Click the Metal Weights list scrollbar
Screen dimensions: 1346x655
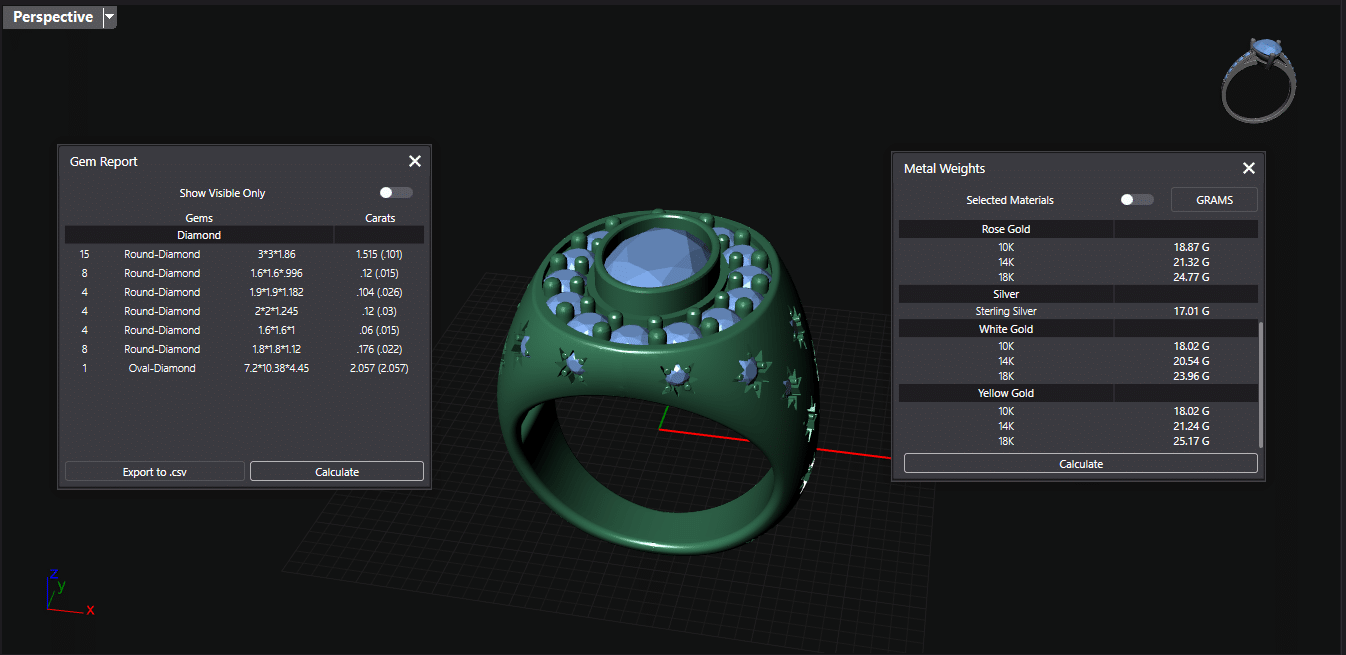pos(1260,384)
